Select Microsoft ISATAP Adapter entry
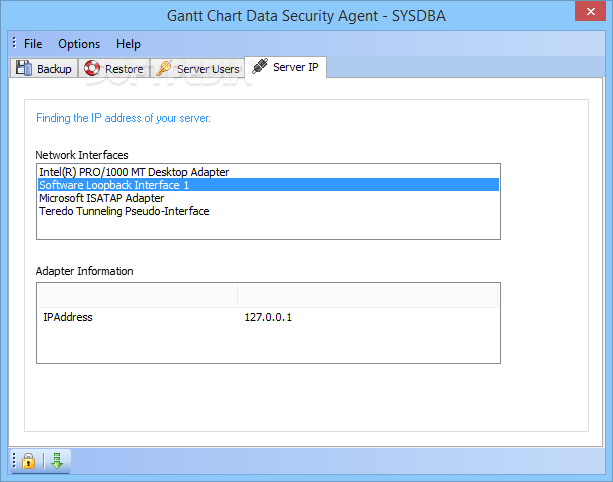Image resolution: width=613 pixels, height=482 pixels. (x=268, y=198)
